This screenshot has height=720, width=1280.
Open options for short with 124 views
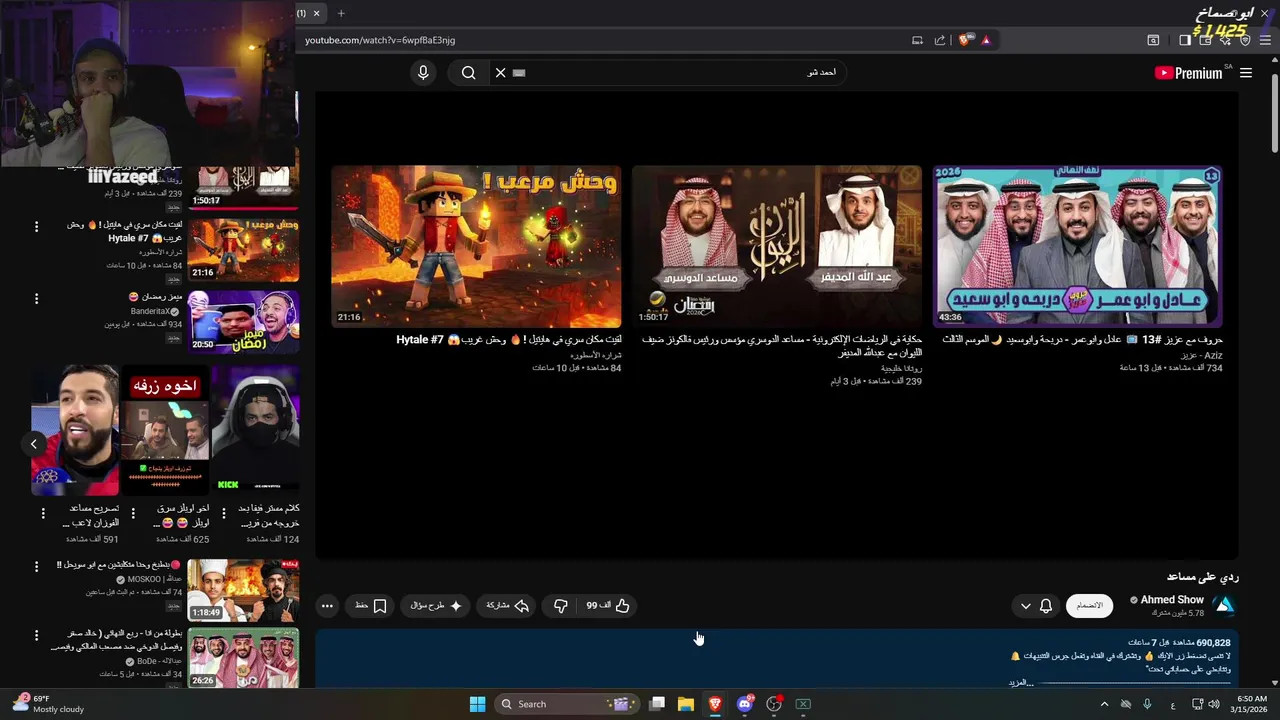(x=223, y=514)
